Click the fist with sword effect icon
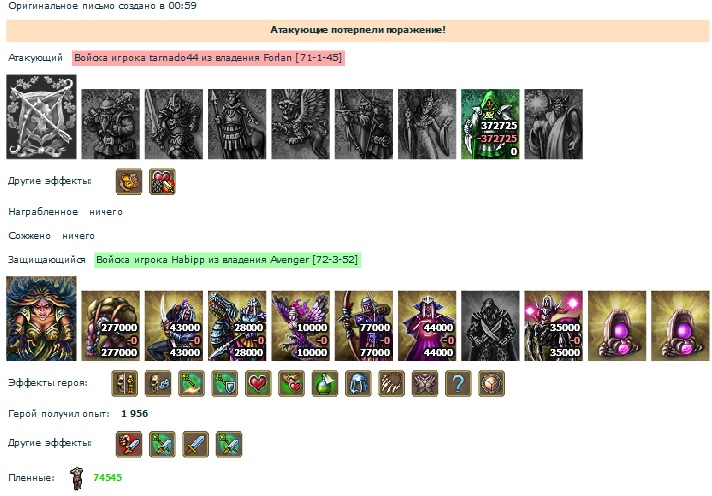This screenshot has width=712, height=496. [129, 444]
